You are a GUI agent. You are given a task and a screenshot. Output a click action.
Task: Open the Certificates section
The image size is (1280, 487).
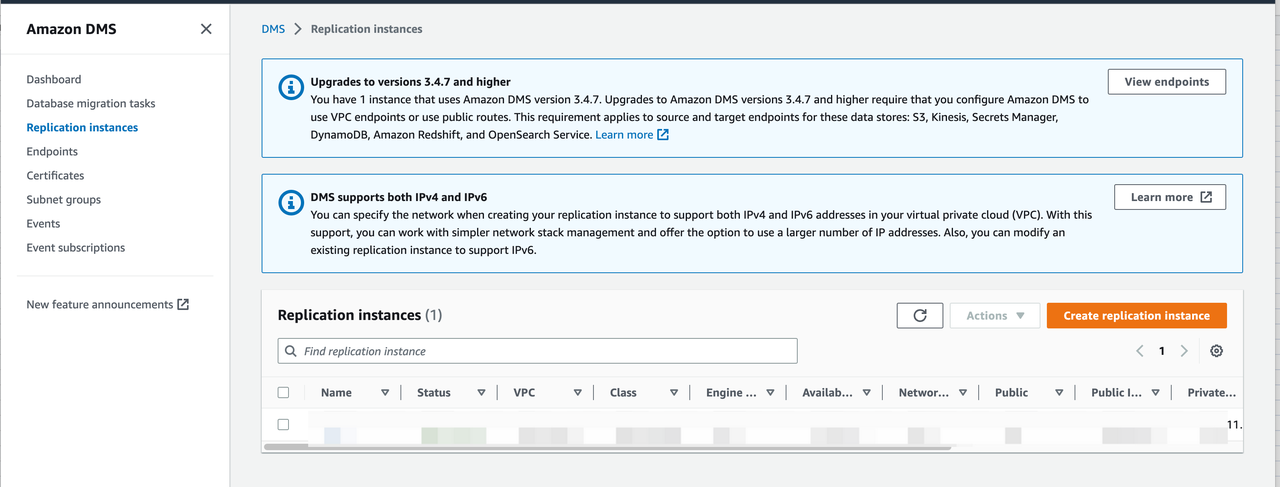coord(55,175)
